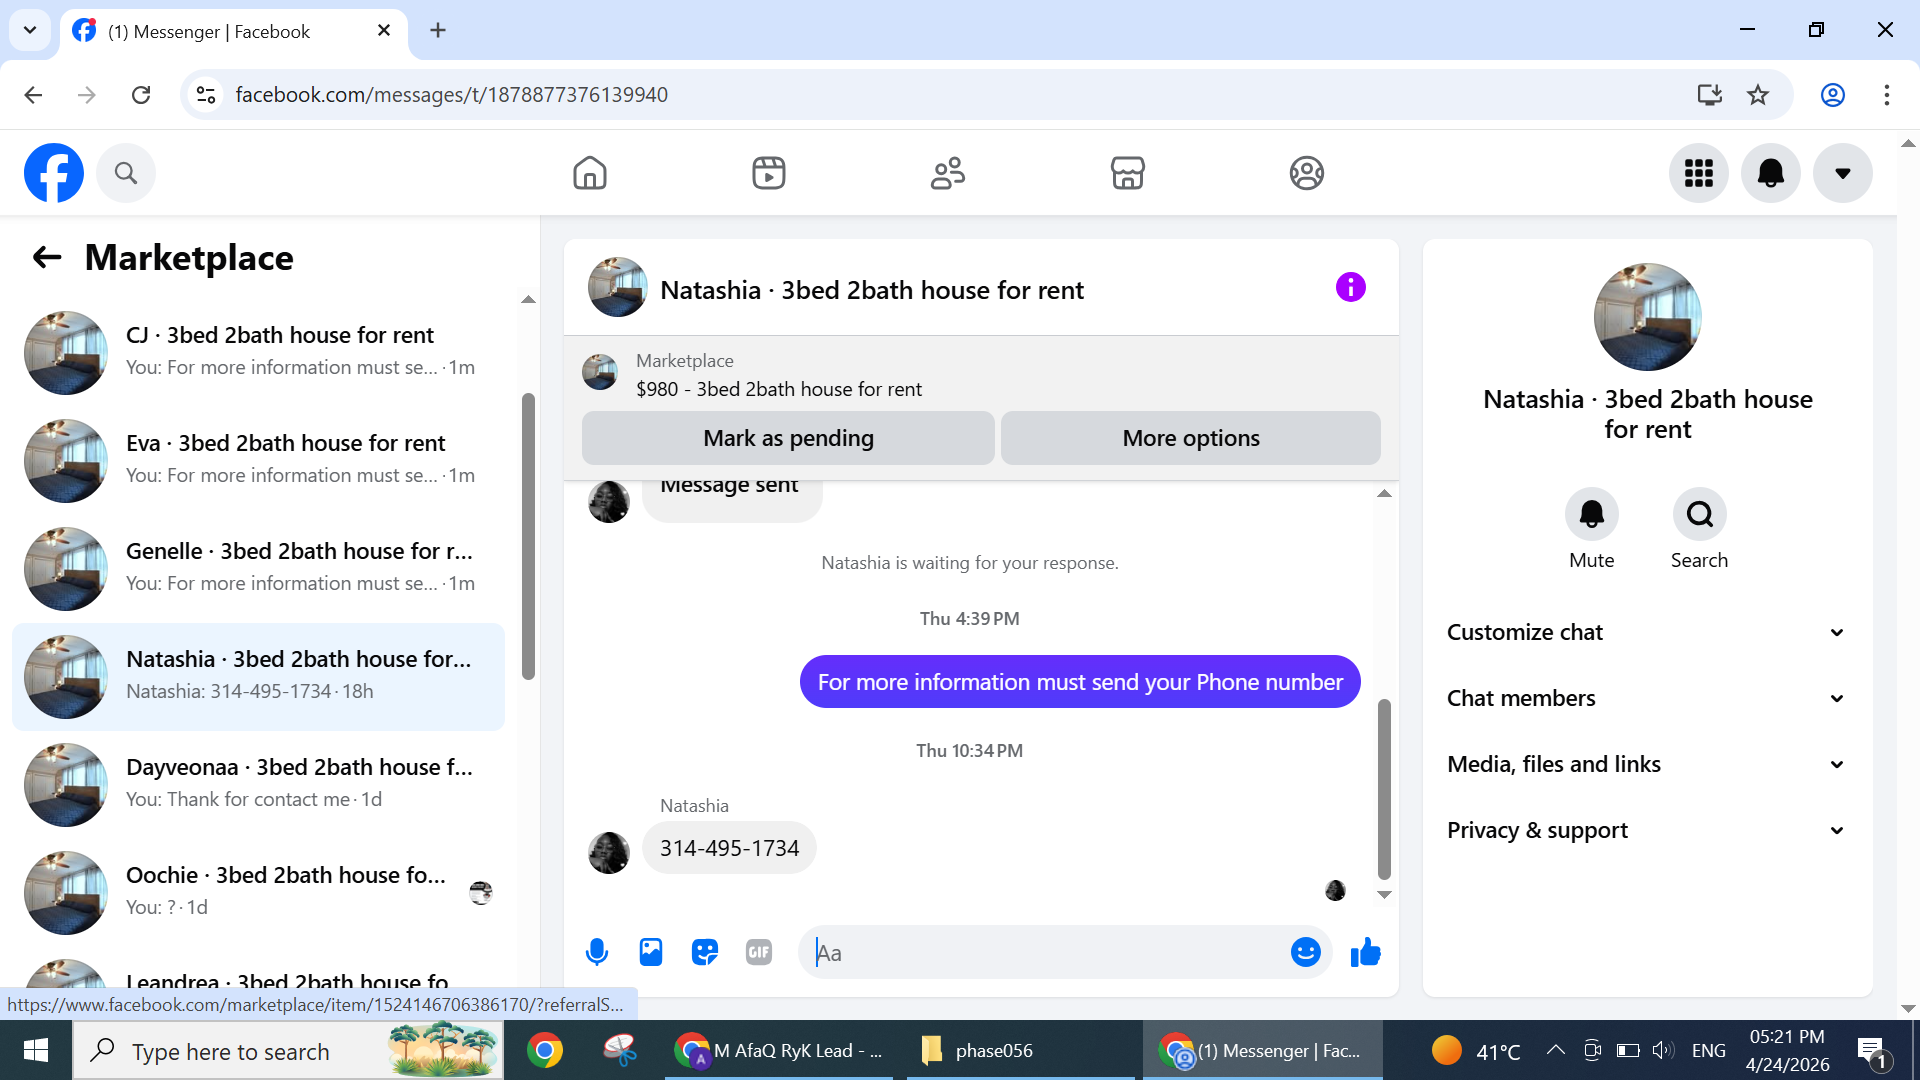Screen dimensions: 1920x1080
Task: Open Chrome three-dot menu
Action: point(1886,95)
